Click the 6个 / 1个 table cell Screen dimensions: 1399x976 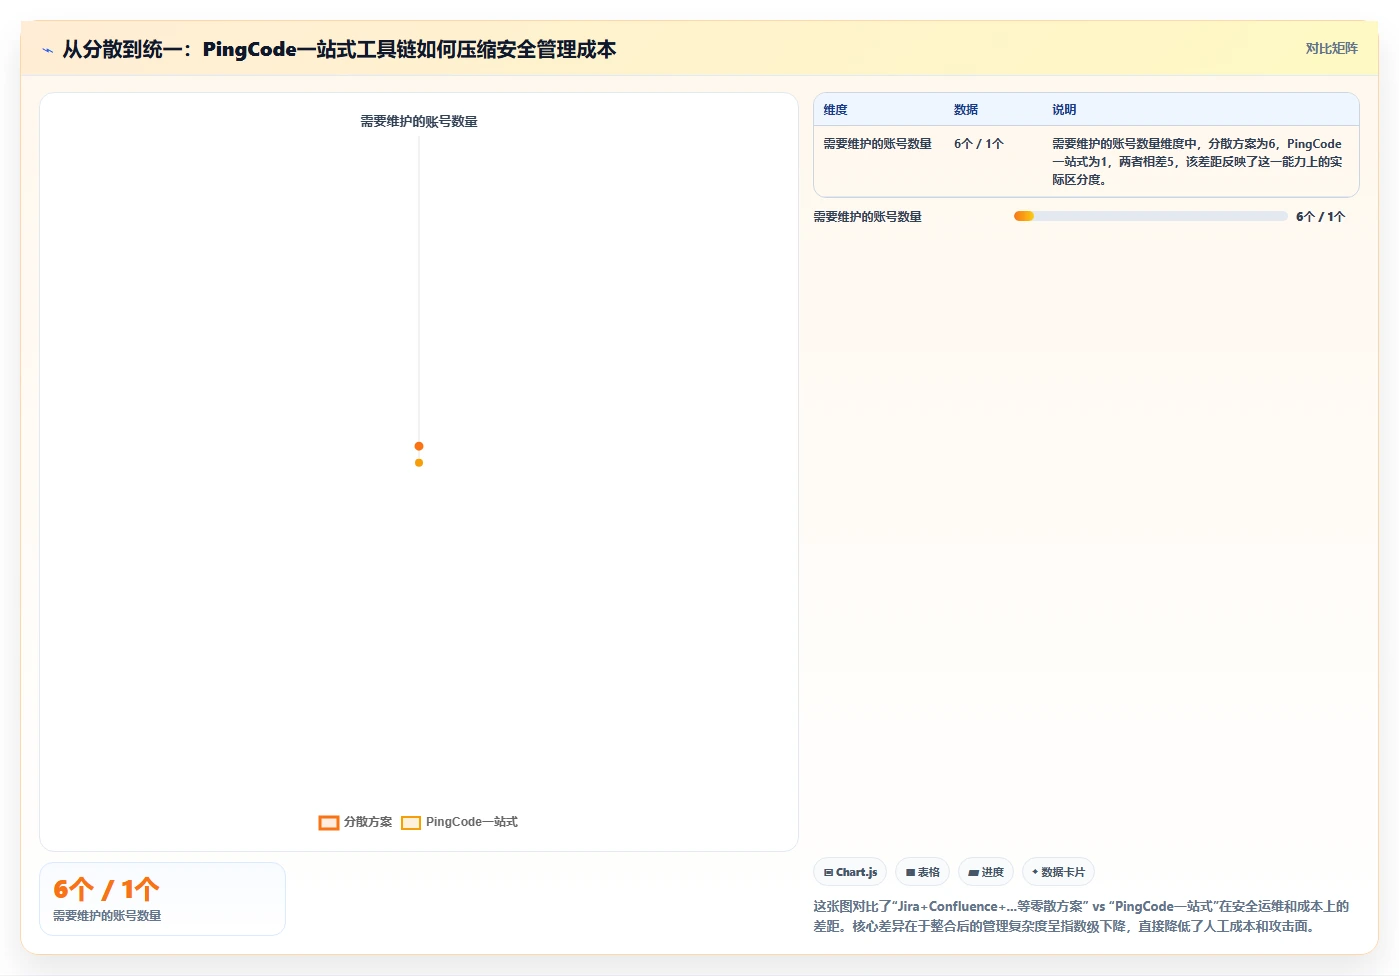tap(978, 144)
